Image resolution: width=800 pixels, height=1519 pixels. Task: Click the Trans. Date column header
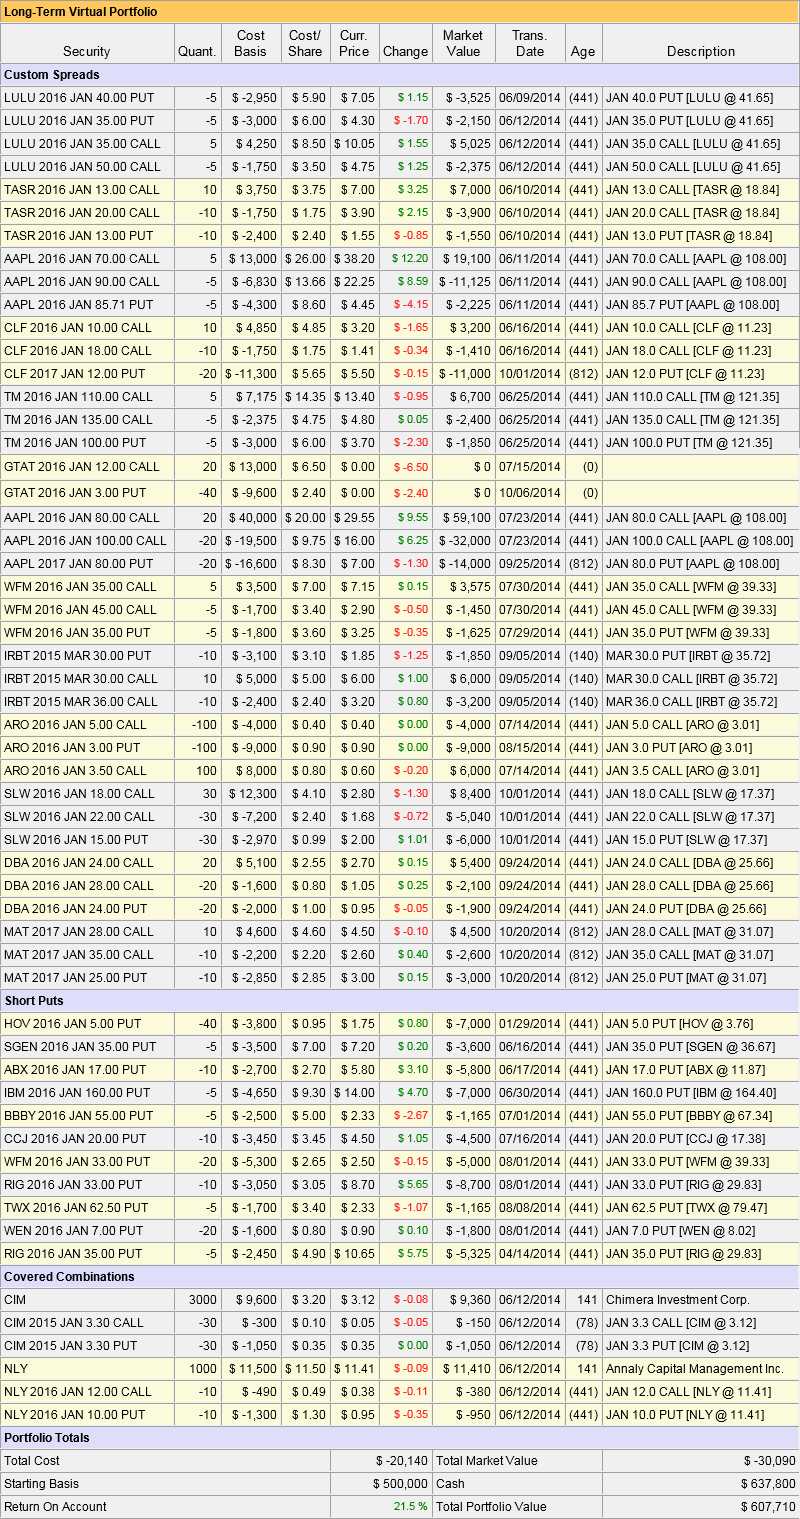(x=530, y=43)
